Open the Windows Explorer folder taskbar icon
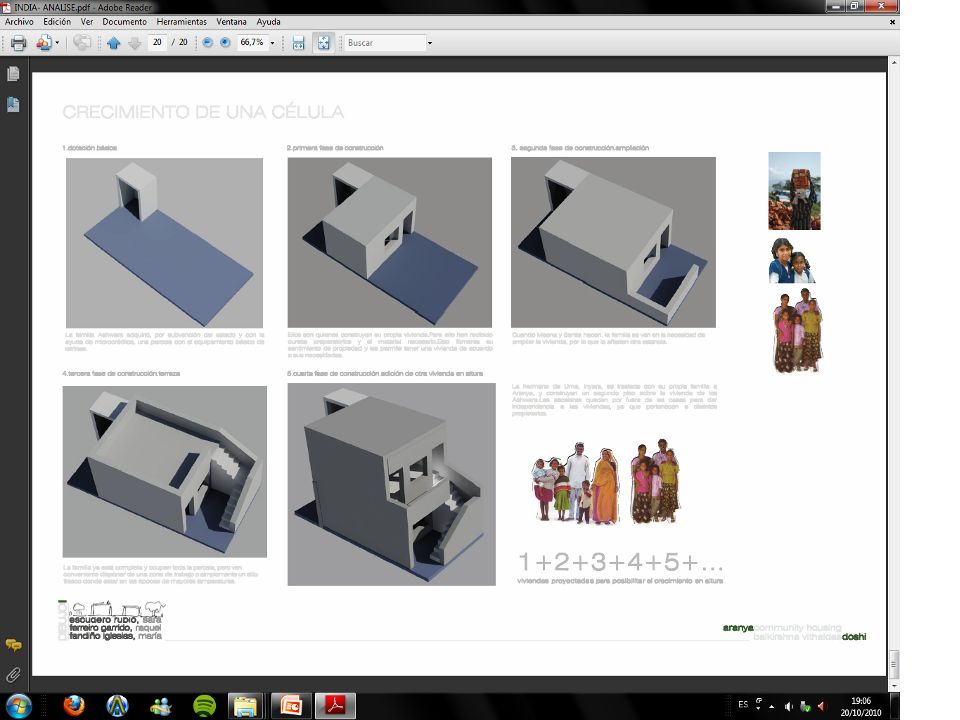 246,706
